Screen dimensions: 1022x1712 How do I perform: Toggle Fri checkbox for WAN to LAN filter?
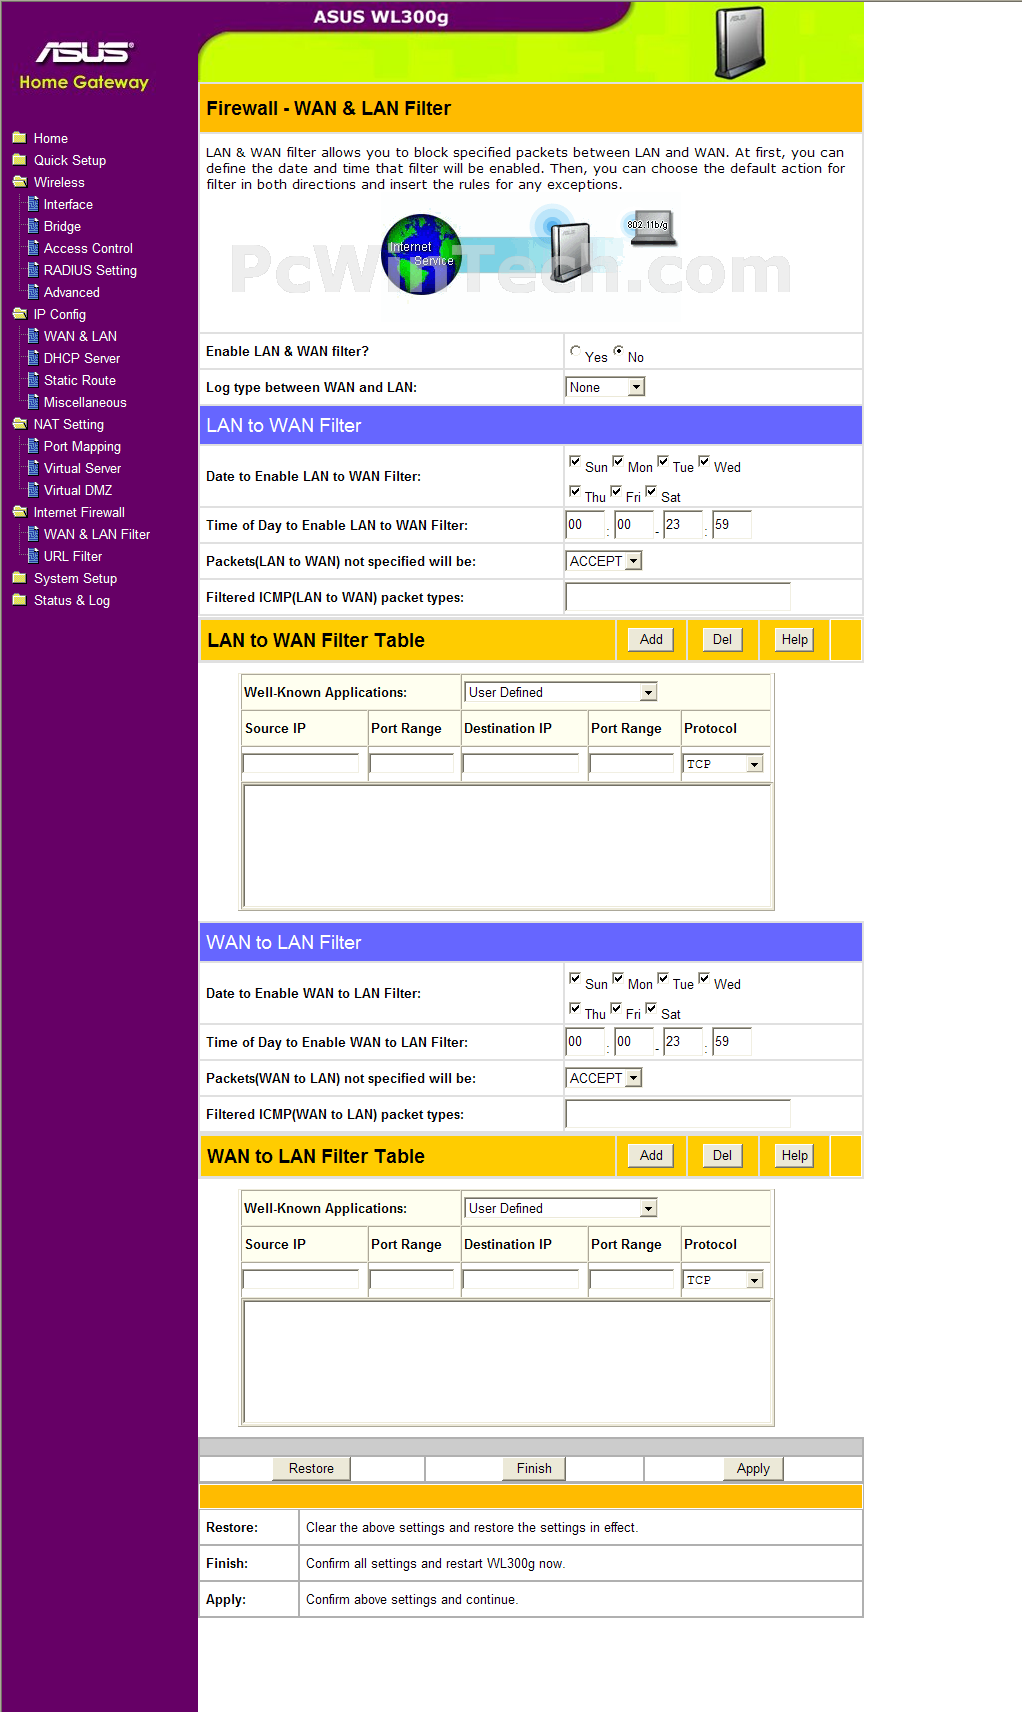point(616,1008)
